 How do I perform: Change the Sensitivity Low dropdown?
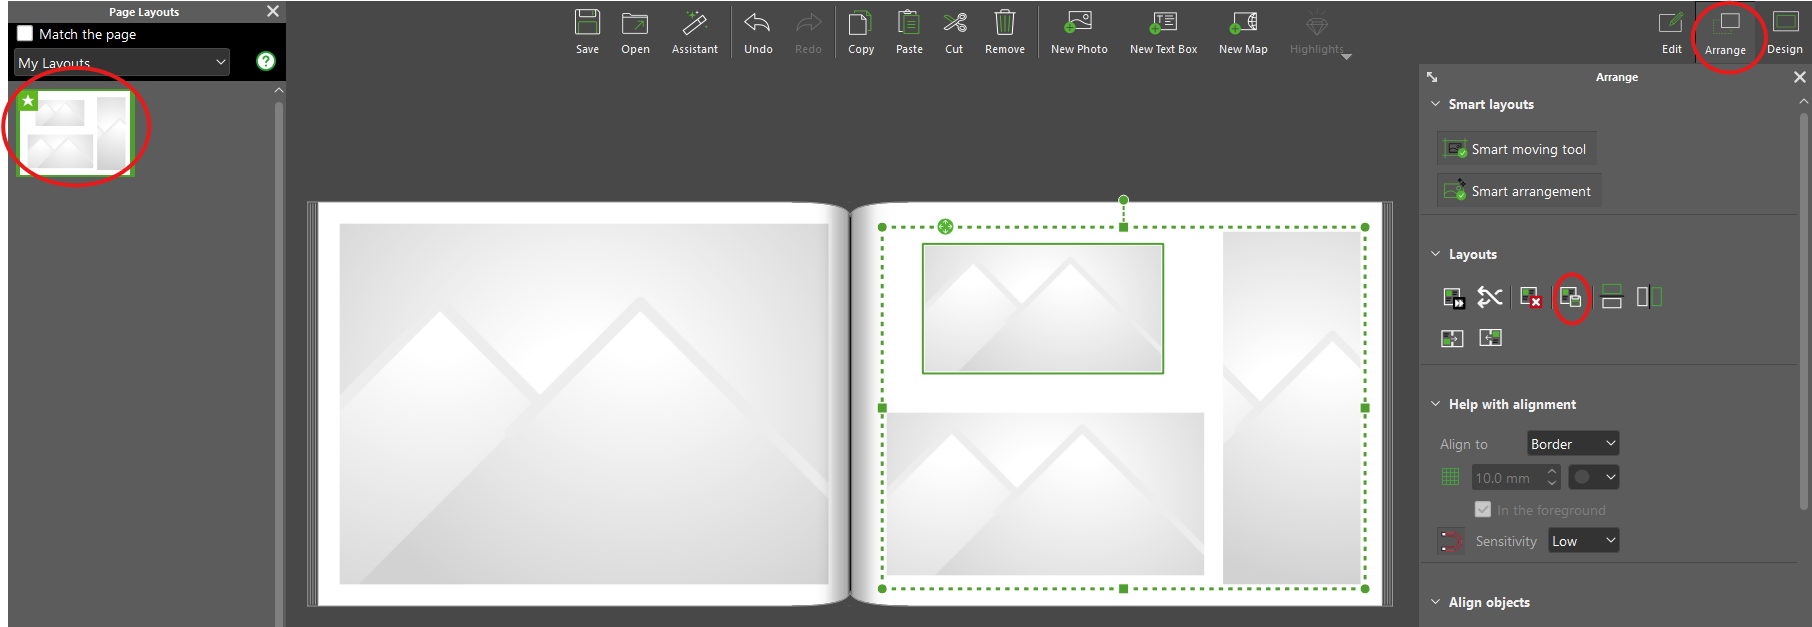click(1583, 541)
